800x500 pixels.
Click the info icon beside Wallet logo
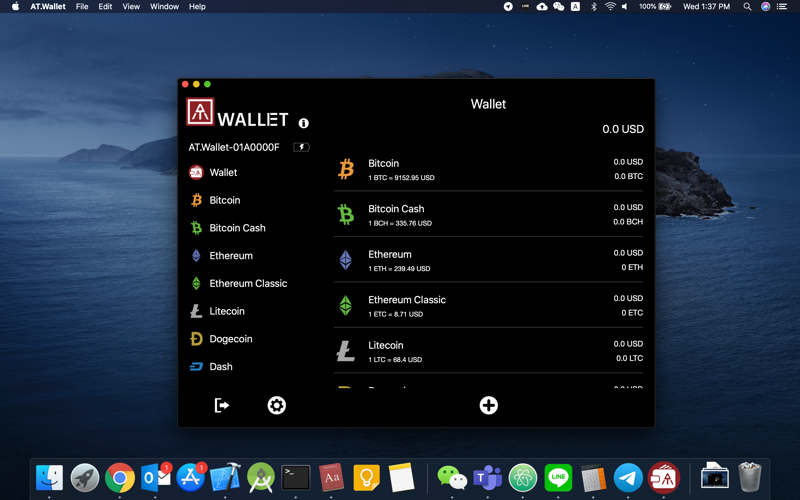(303, 123)
